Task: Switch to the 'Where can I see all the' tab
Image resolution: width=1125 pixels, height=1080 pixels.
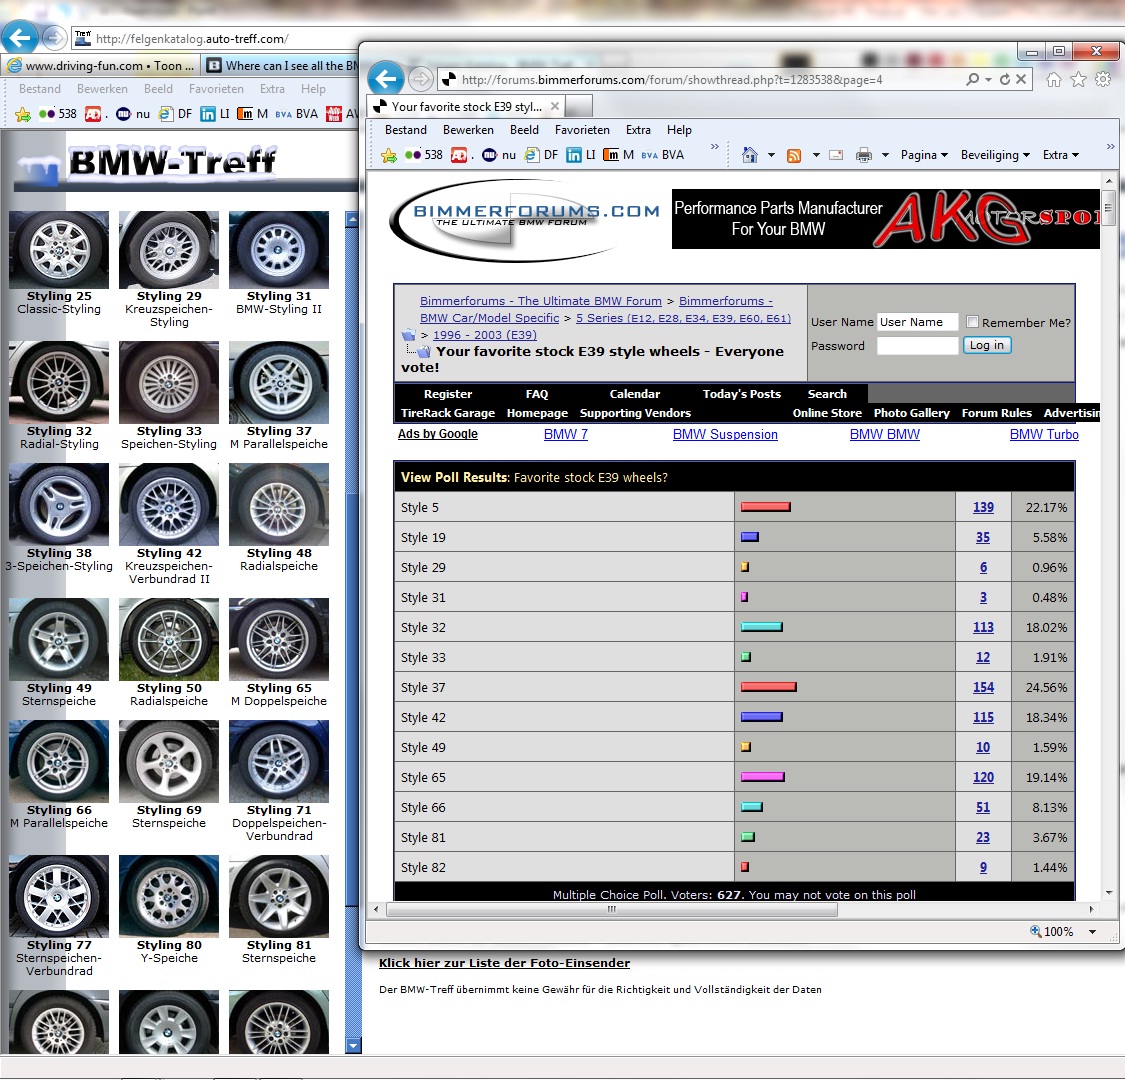Action: click(281, 66)
